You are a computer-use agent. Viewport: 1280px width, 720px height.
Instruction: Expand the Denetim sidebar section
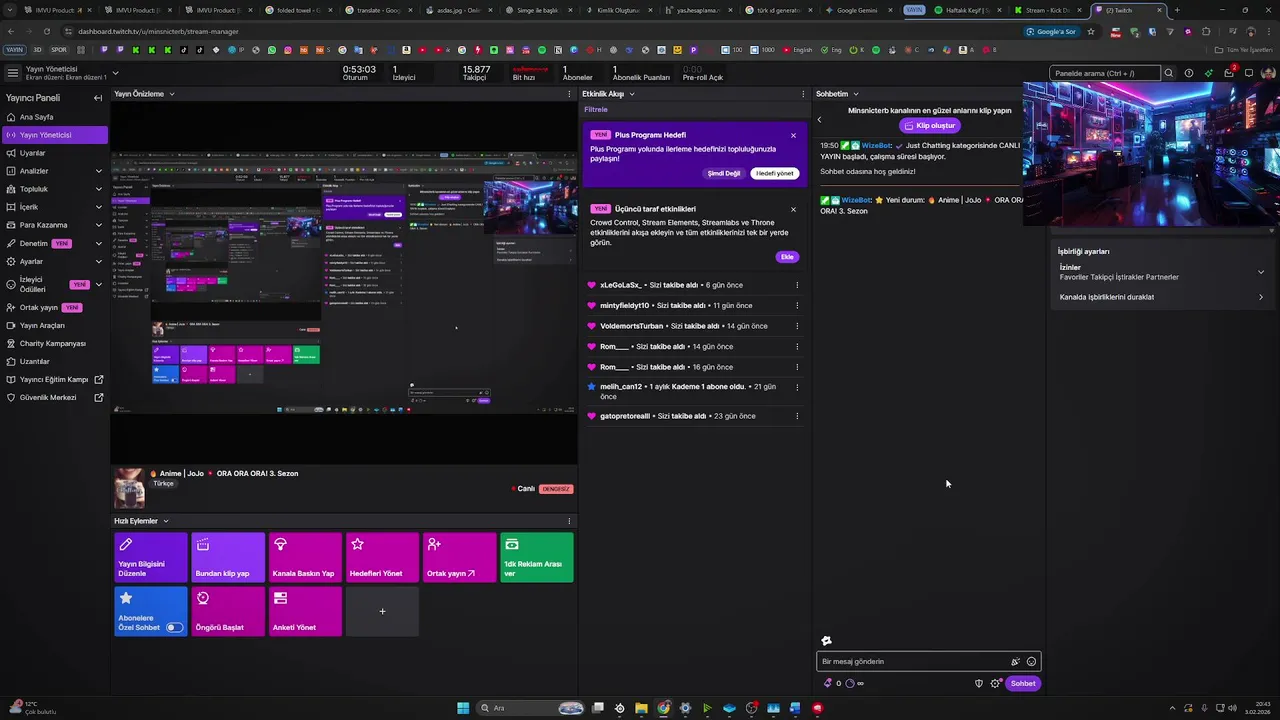click(98, 243)
